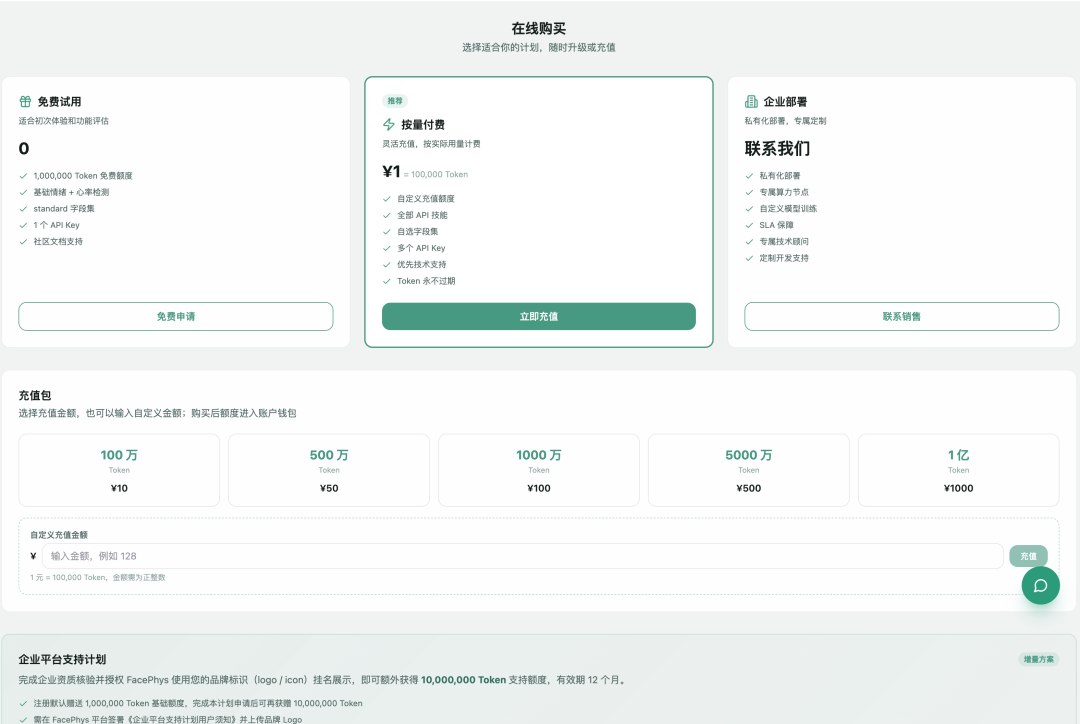Click the checkmark beside 自定义充值额度
Viewport: 1080px width, 724px height.
(386, 198)
